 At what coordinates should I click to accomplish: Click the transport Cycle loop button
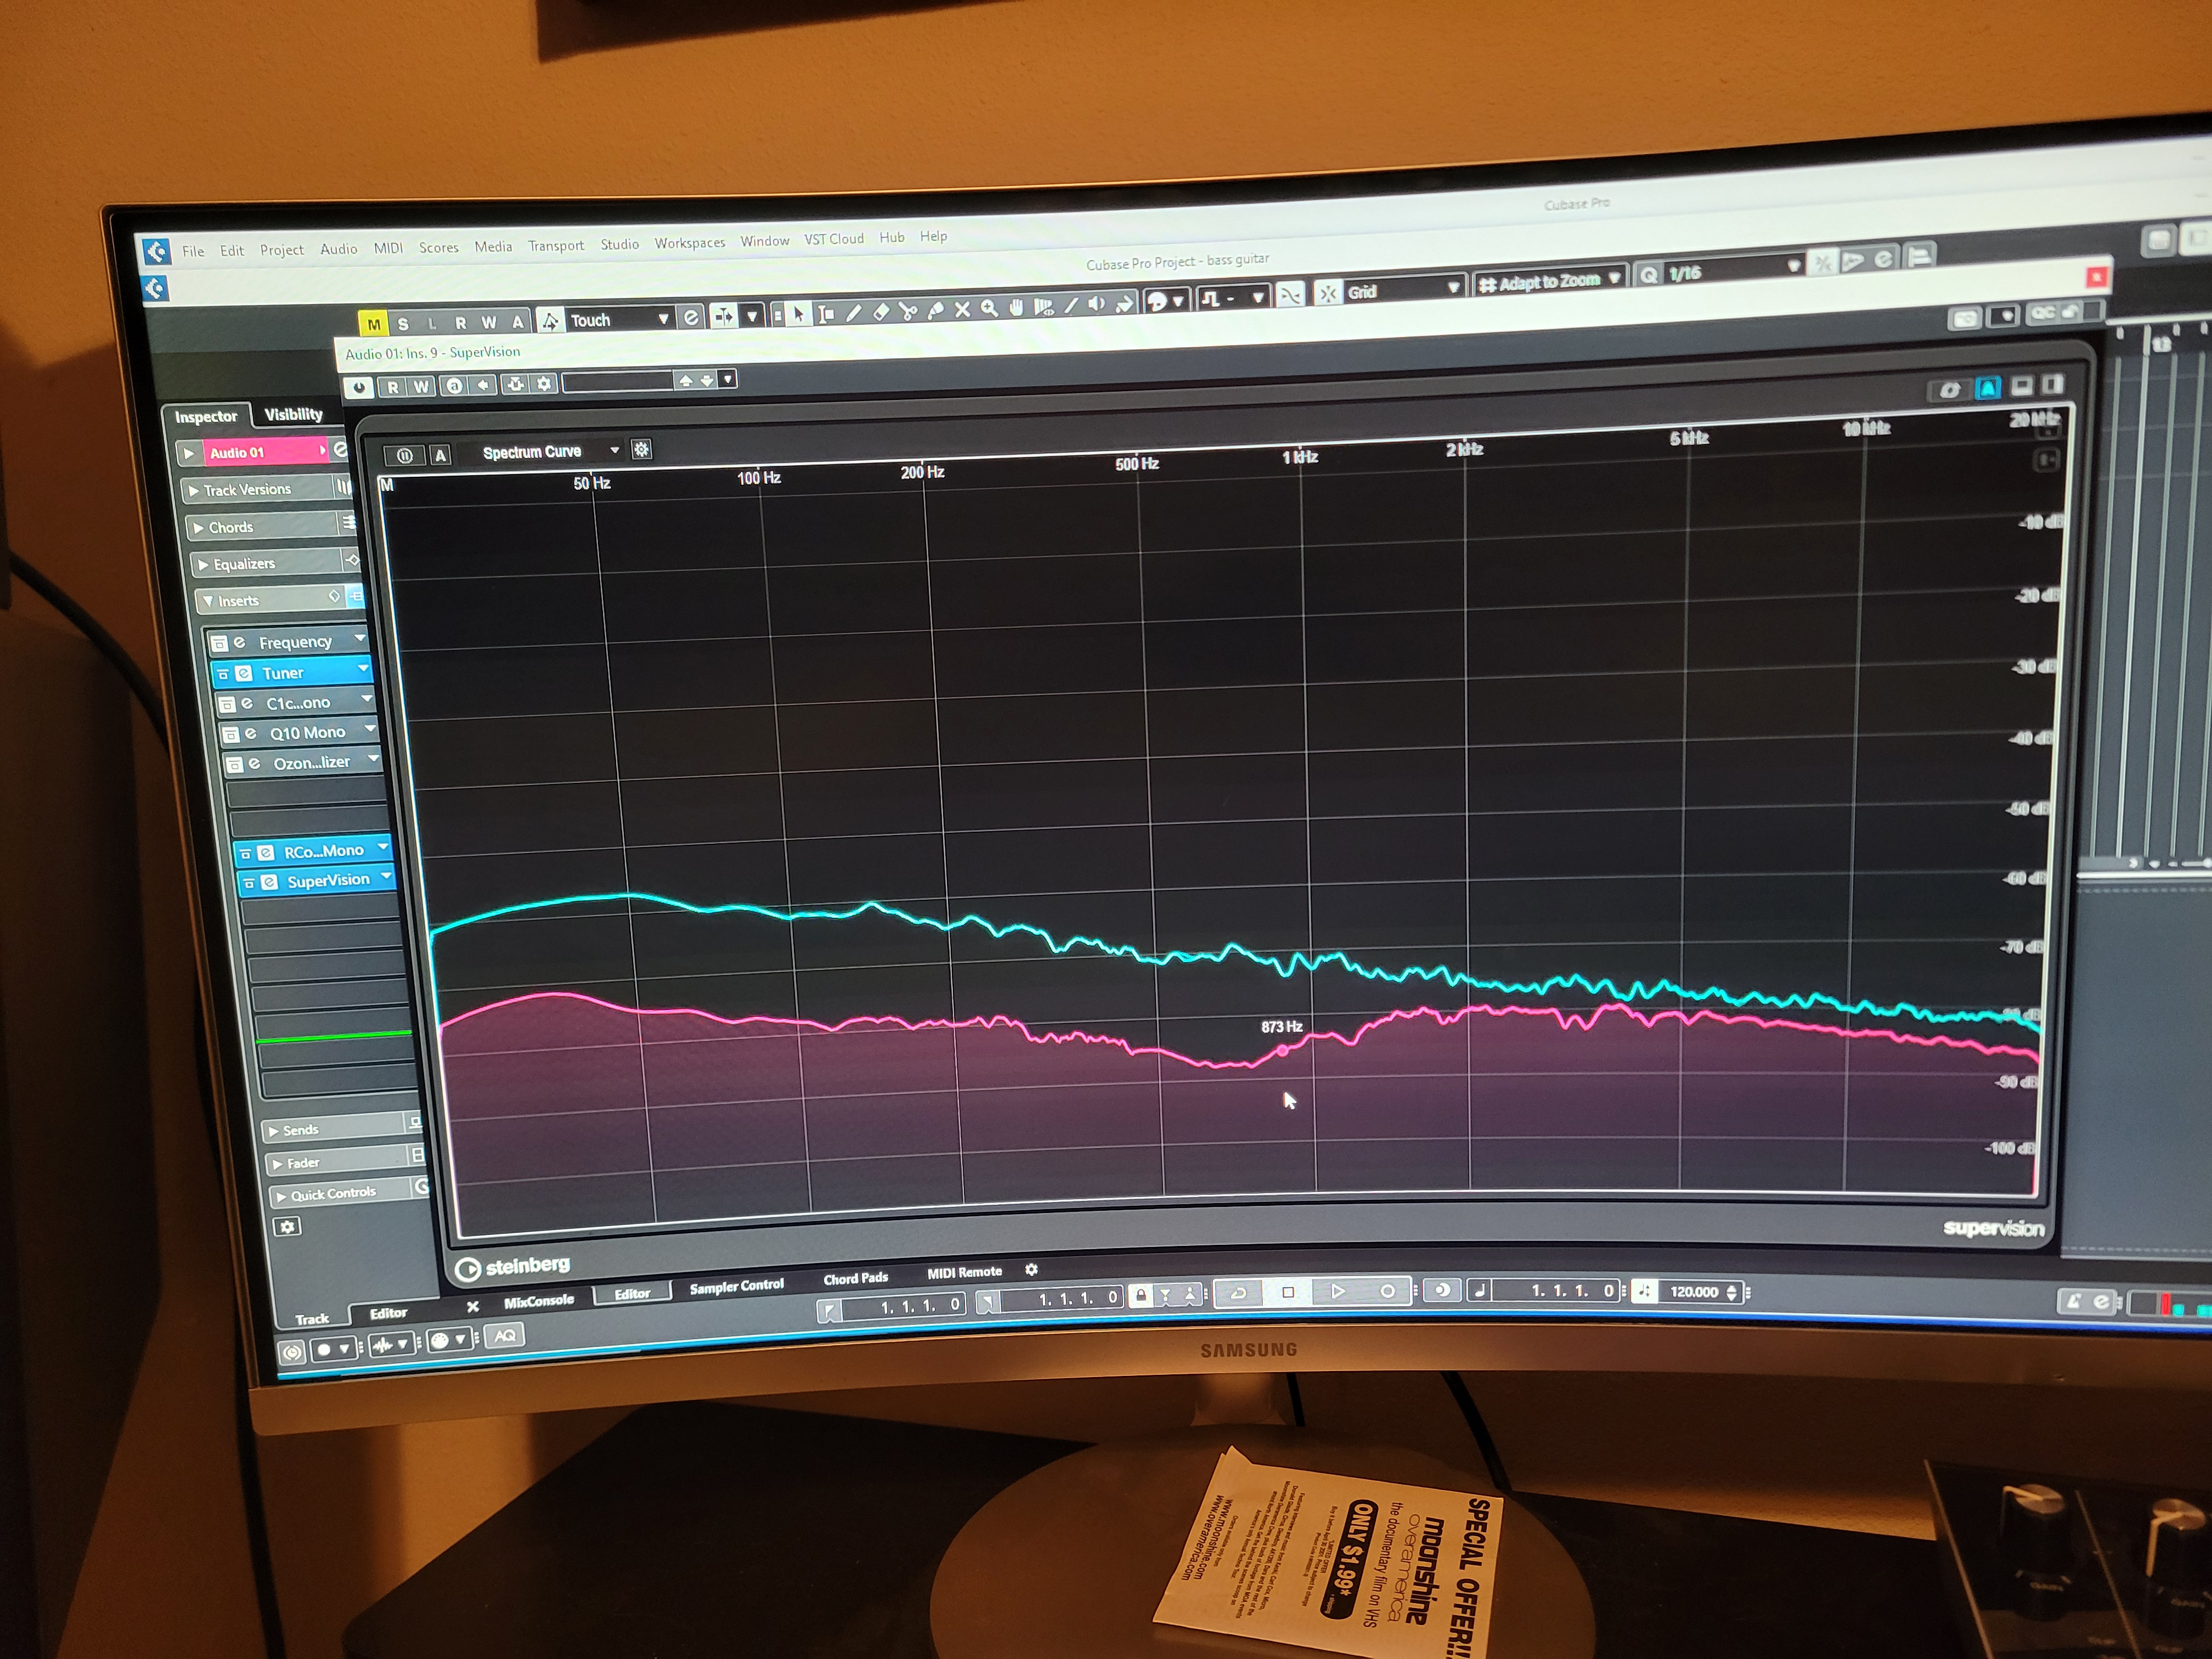pos(1238,1293)
